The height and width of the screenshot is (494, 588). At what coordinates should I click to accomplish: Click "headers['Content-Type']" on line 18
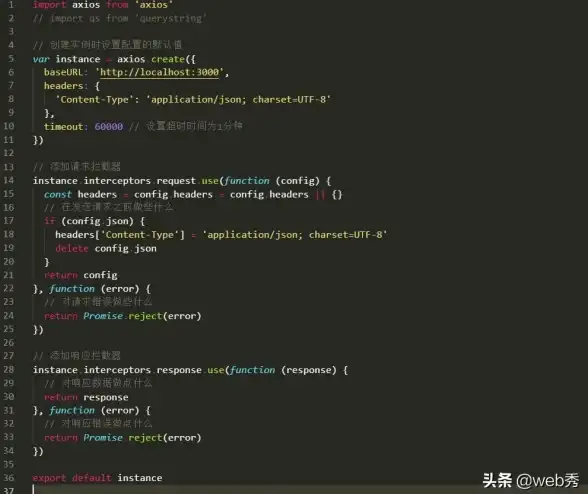click(x=120, y=235)
